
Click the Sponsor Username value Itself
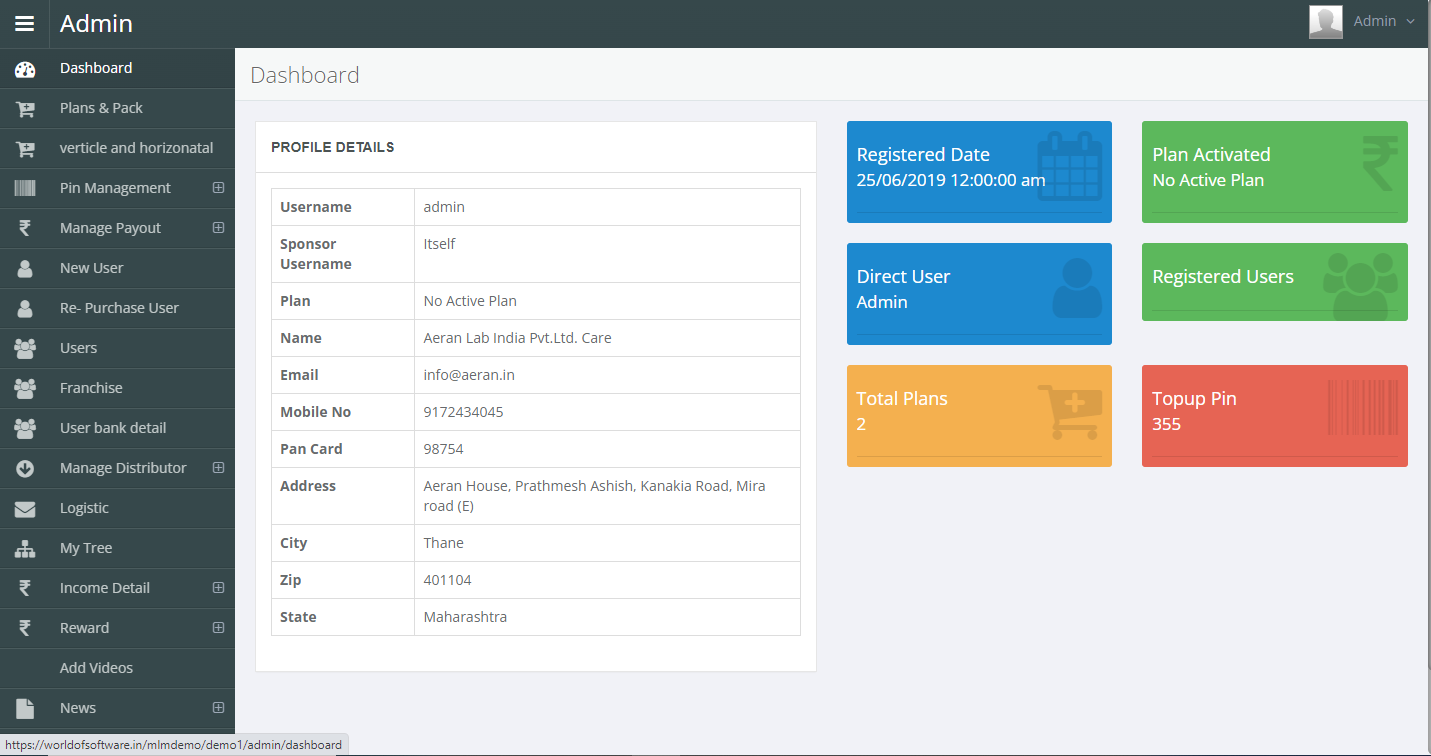click(x=439, y=244)
